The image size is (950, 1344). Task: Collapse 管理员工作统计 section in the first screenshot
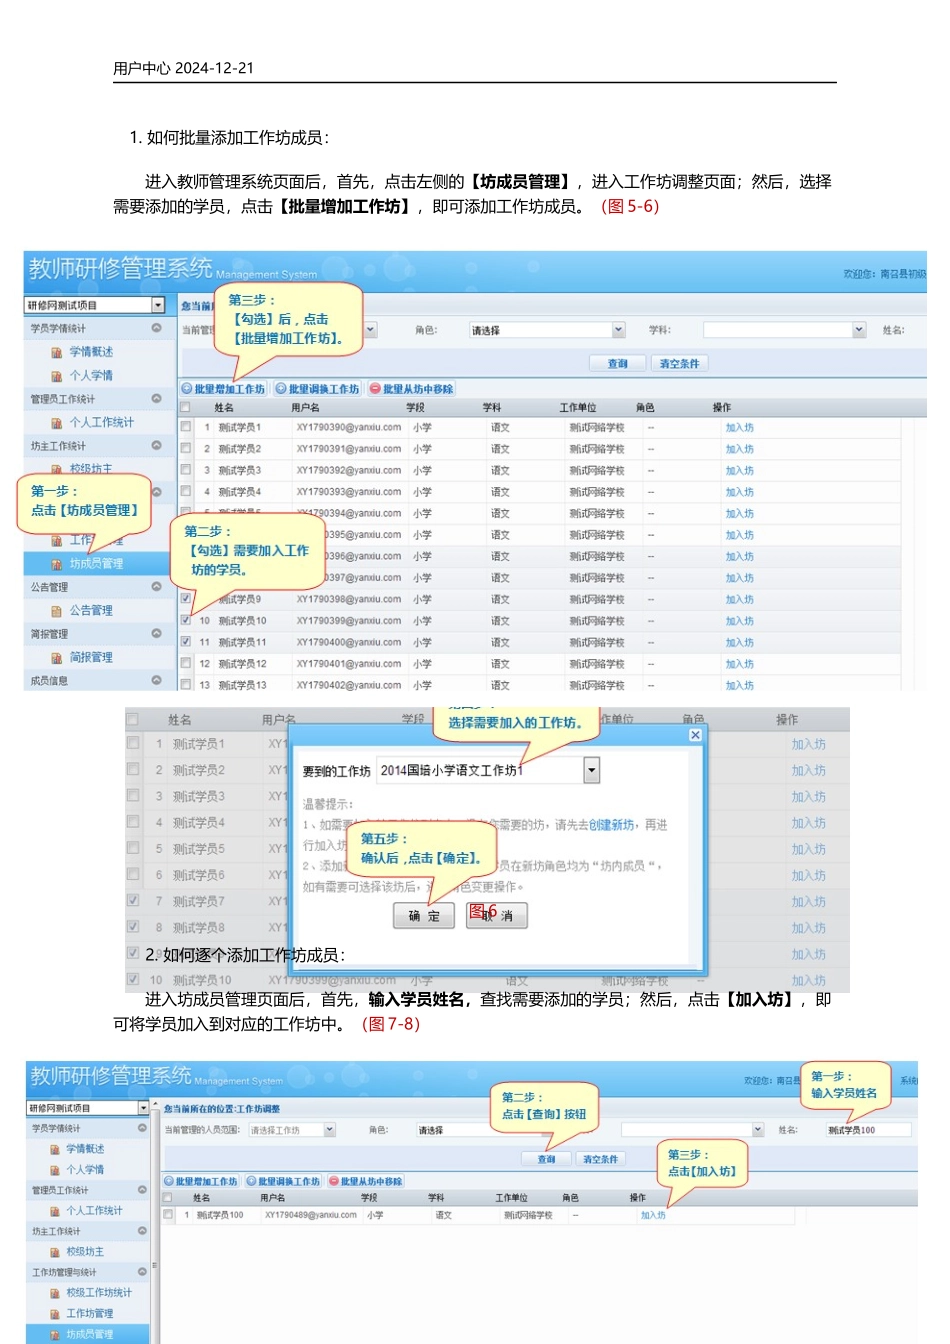click(x=157, y=399)
